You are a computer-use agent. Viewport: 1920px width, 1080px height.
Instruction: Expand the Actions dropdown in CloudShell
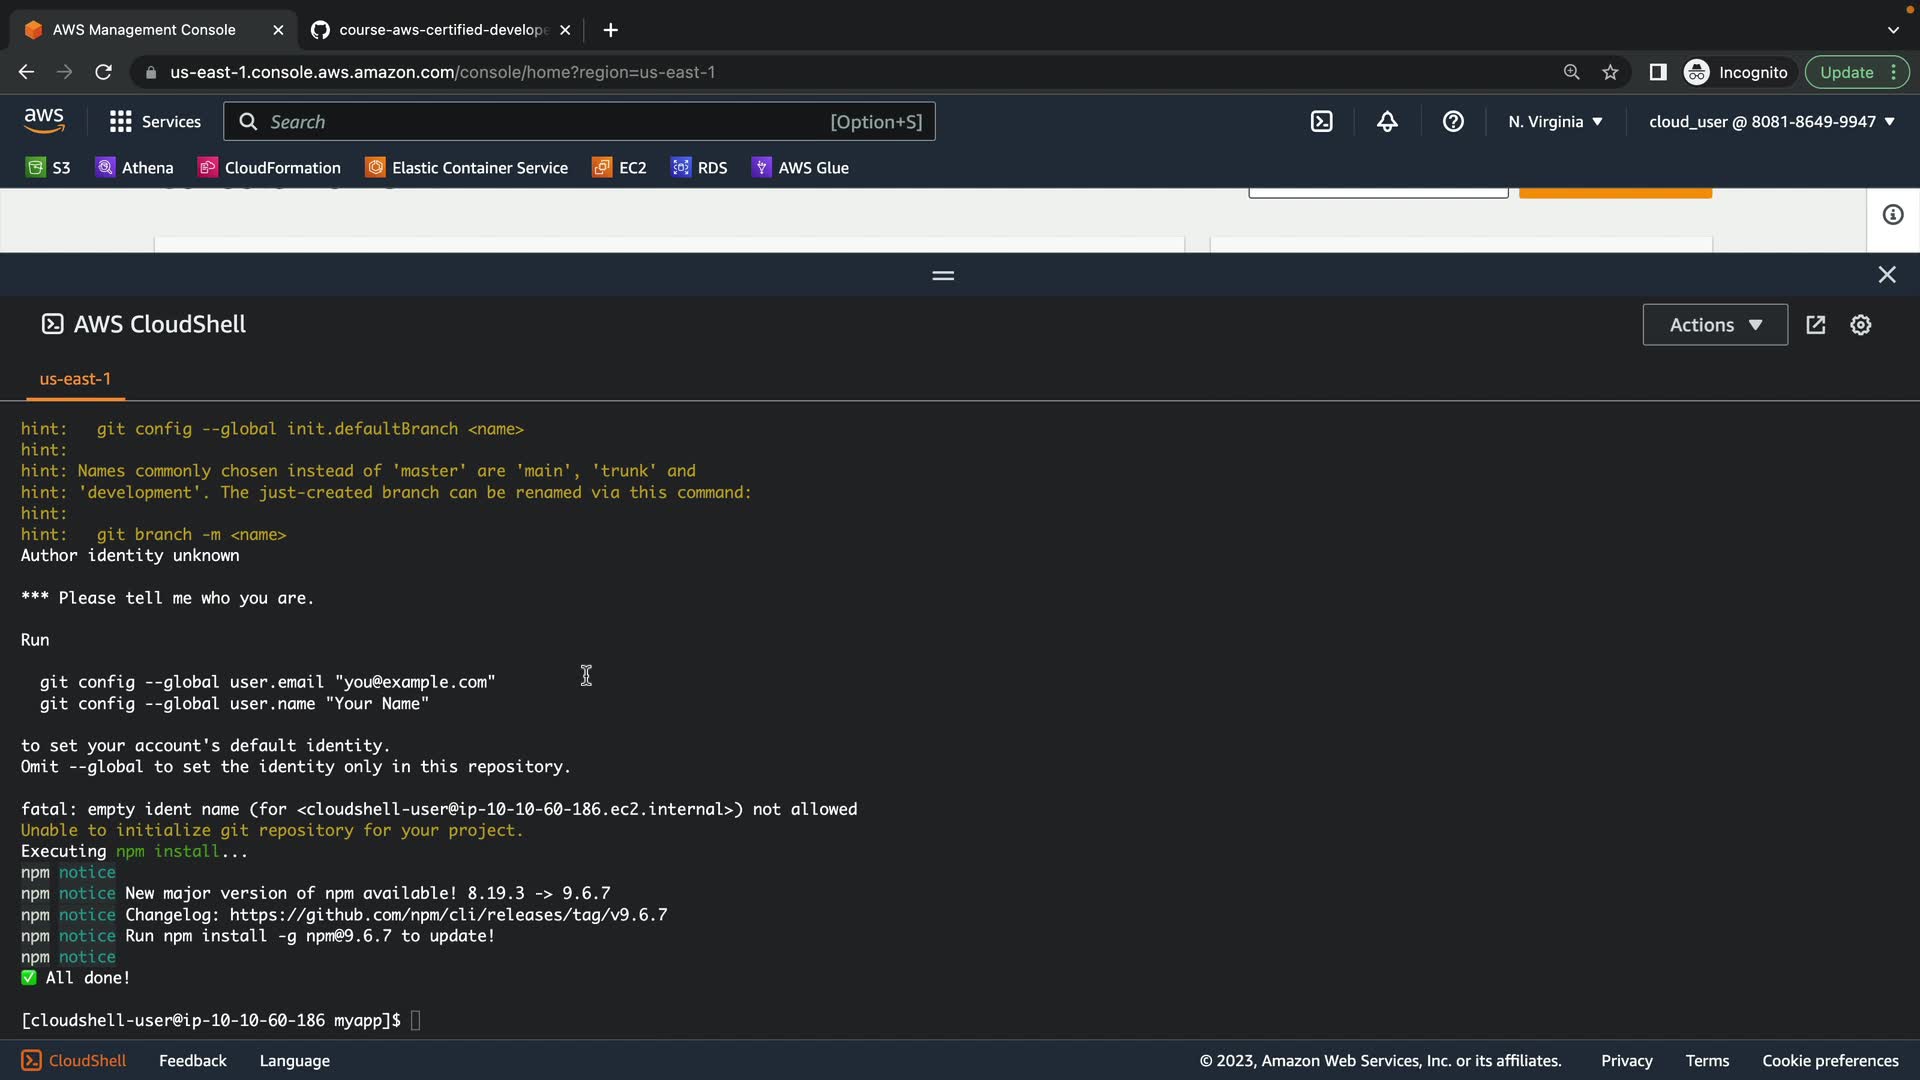1714,325
